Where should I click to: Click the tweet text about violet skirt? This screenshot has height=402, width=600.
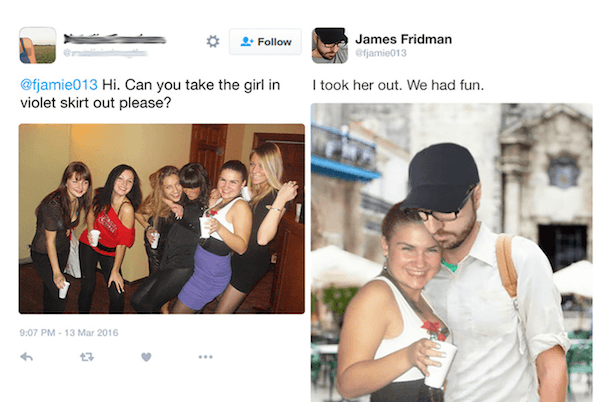(x=150, y=94)
